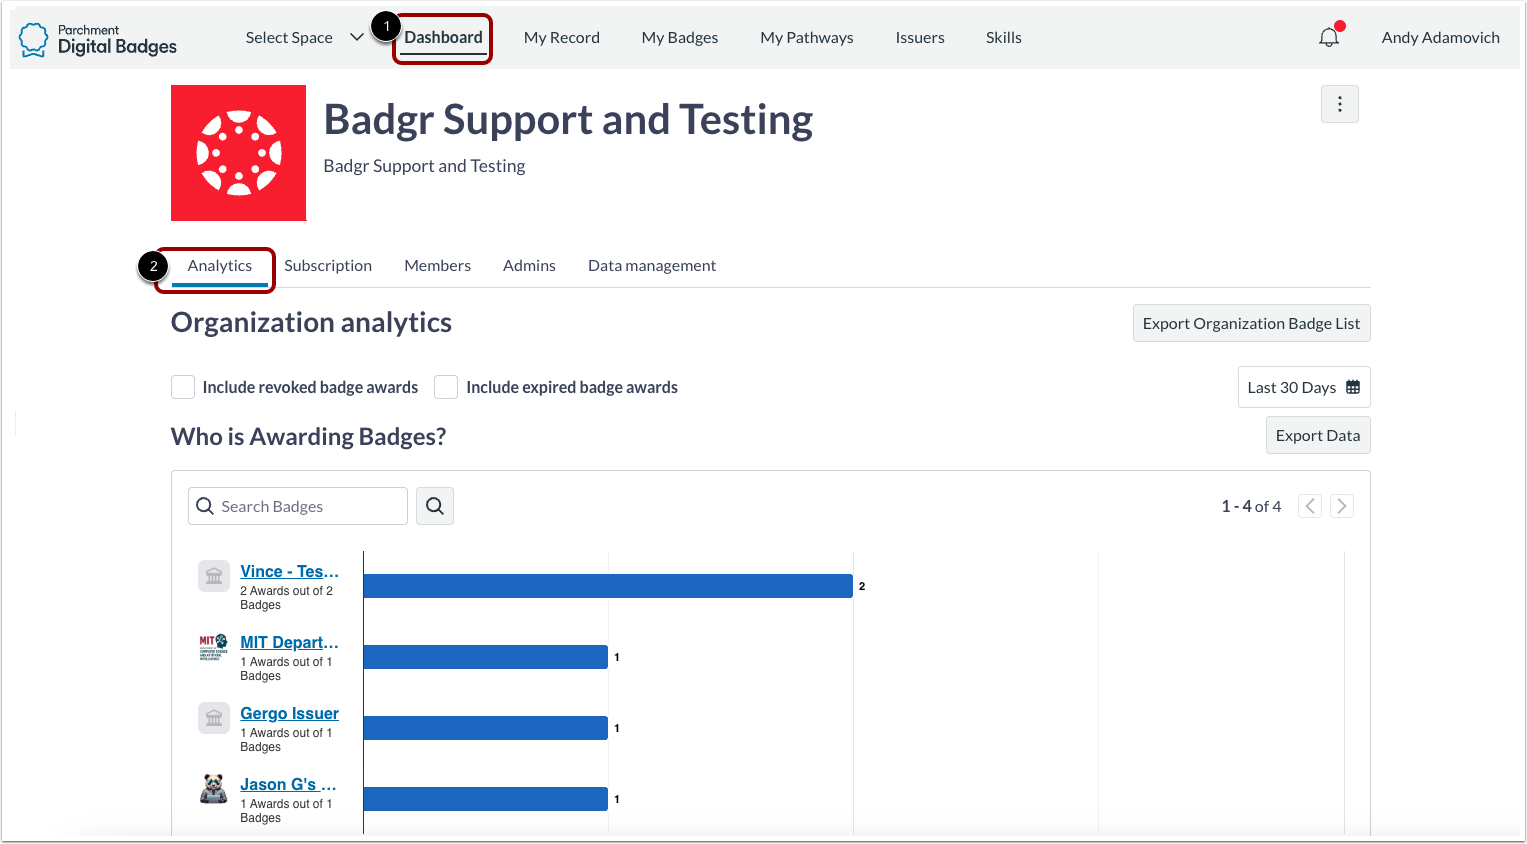
Task: Click the MIT Department issuer logo
Action: (213, 647)
